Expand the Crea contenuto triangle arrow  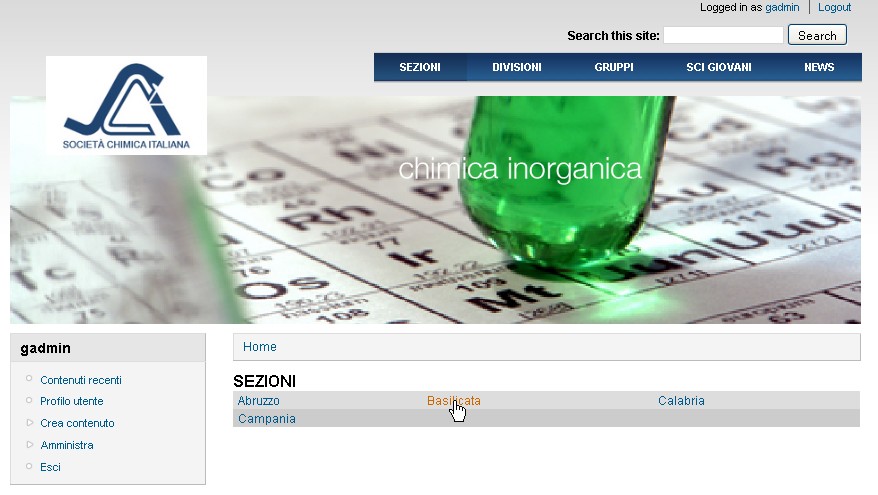pyautogui.click(x=30, y=423)
